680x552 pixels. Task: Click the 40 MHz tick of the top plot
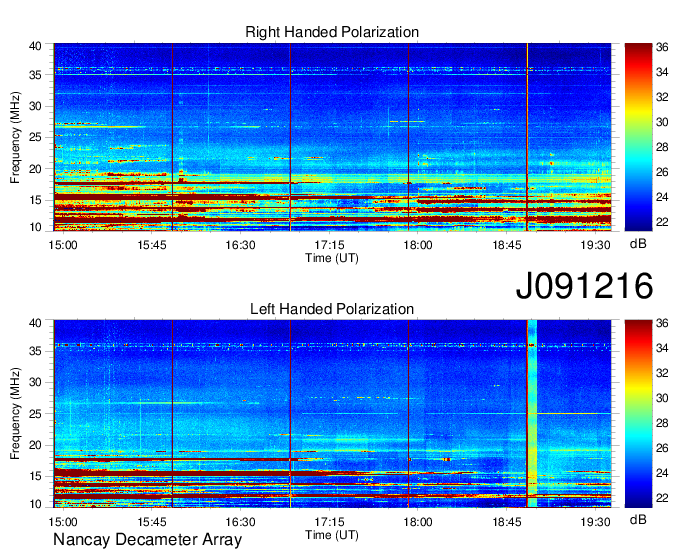[35, 46]
